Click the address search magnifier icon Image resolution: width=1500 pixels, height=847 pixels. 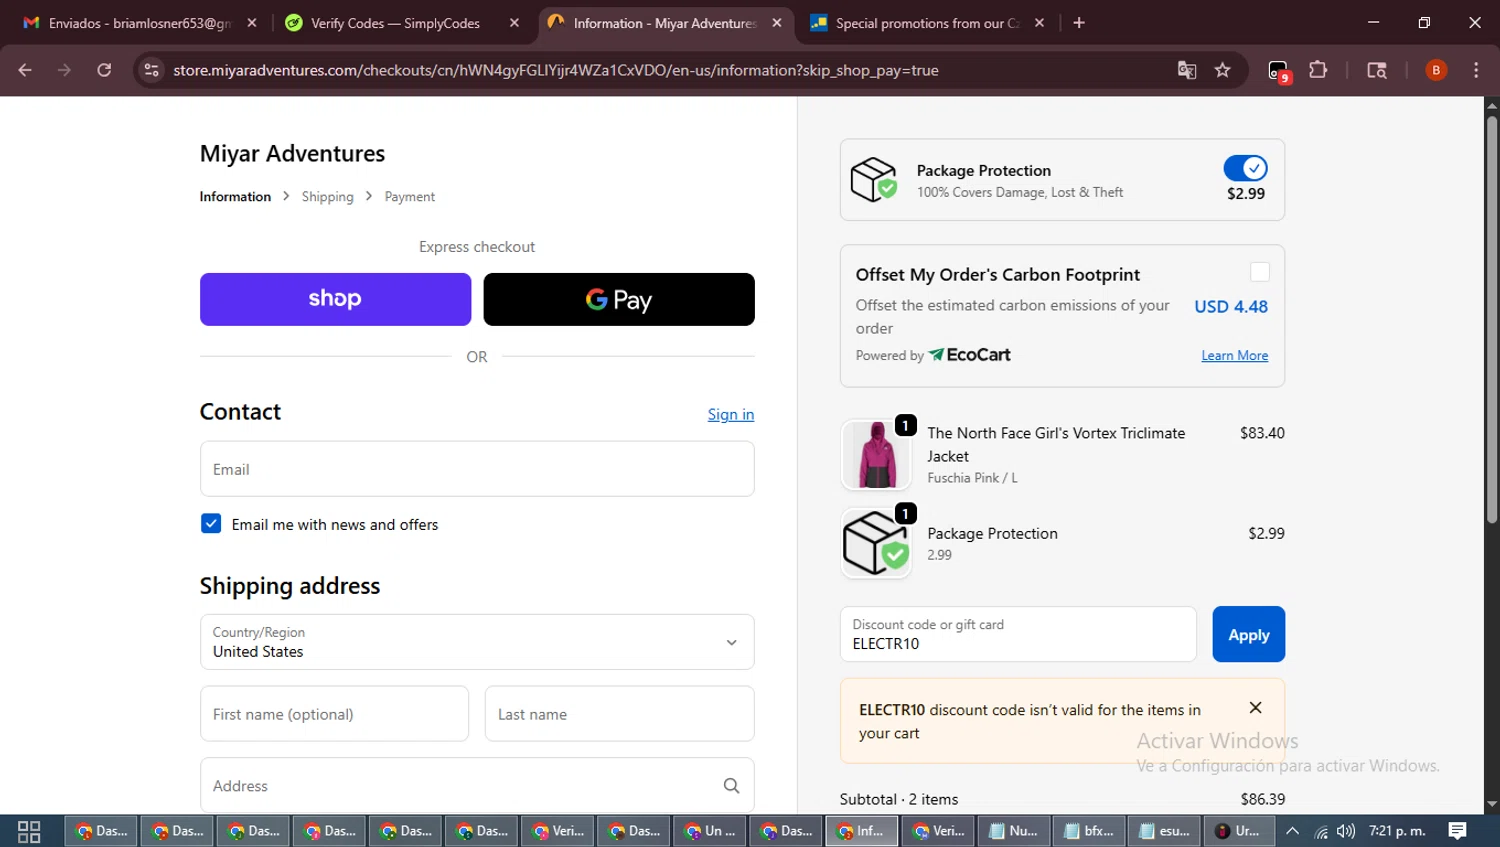(731, 786)
